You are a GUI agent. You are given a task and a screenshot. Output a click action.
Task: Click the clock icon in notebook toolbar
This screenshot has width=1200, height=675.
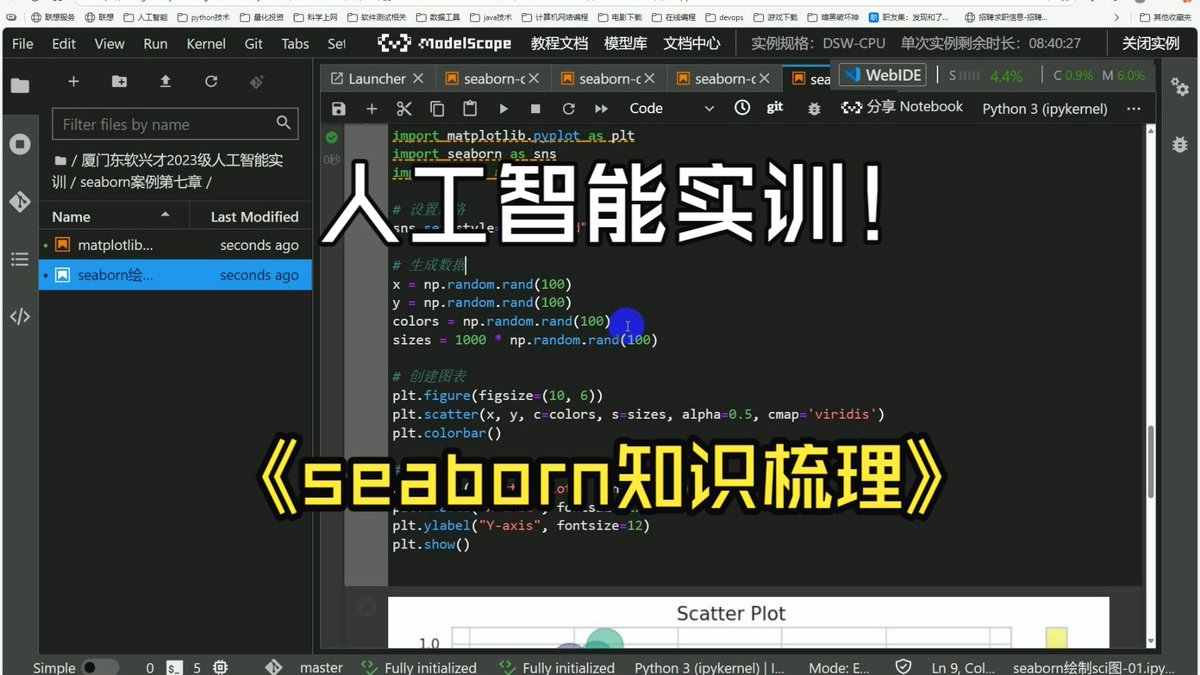point(742,108)
